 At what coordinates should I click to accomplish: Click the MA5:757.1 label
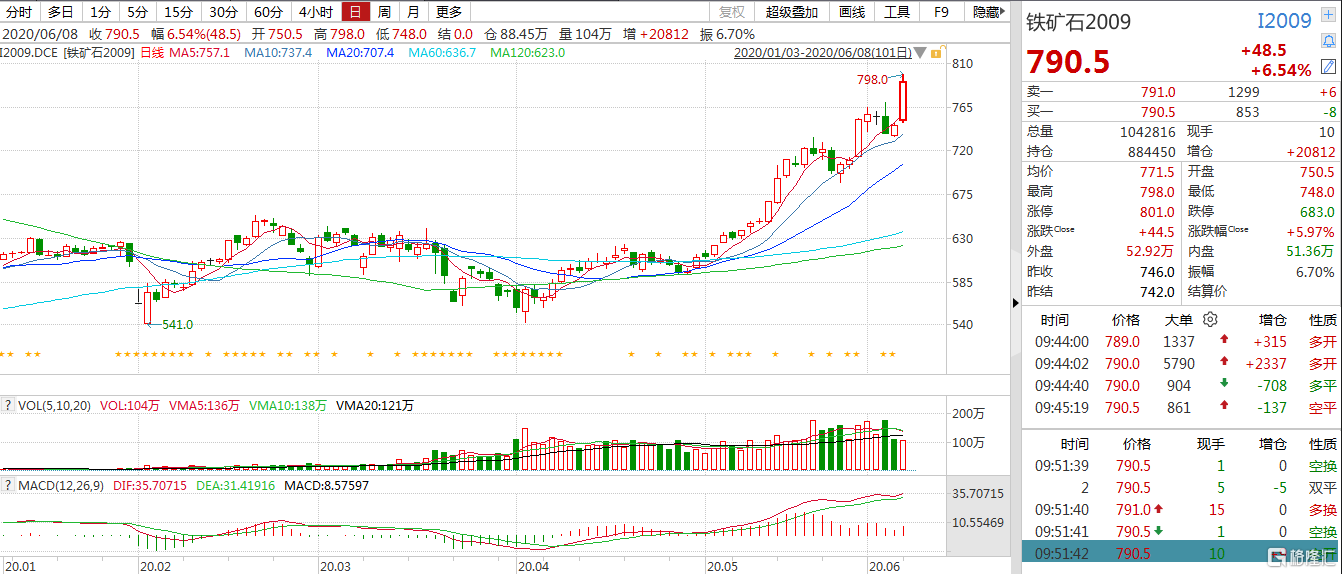(199, 53)
